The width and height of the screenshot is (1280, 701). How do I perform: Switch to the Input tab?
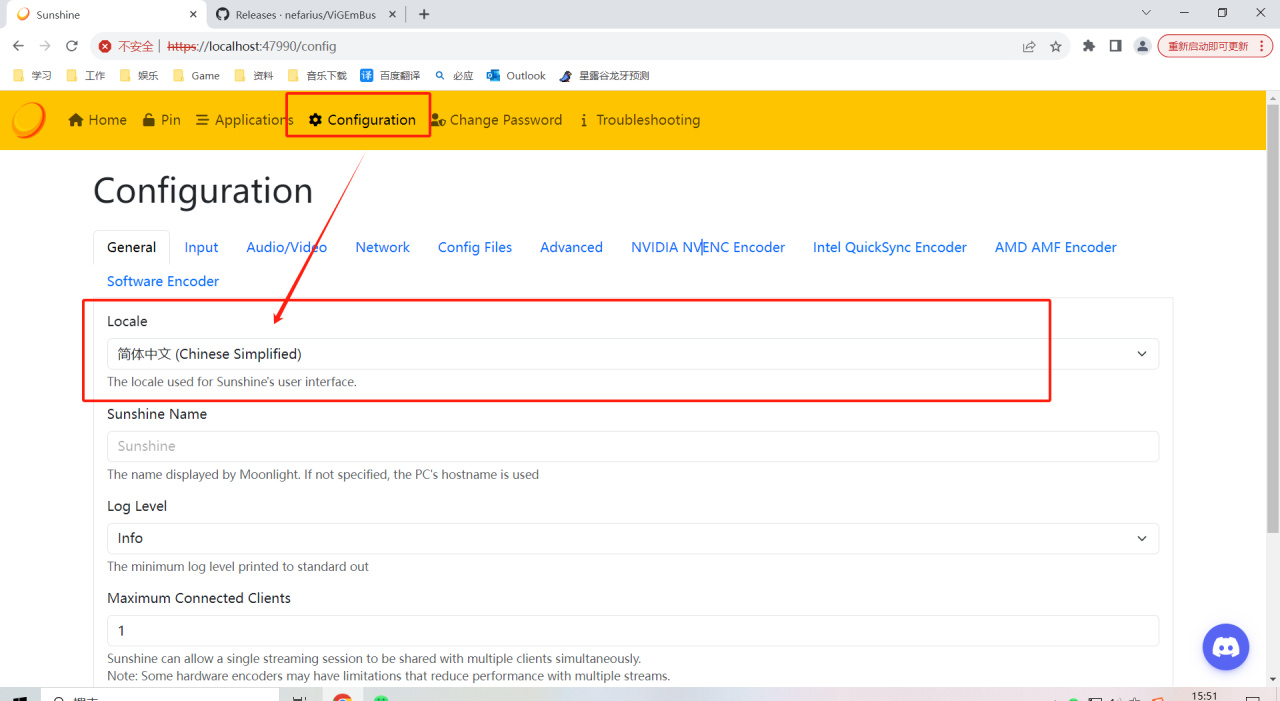coord(201,247)
